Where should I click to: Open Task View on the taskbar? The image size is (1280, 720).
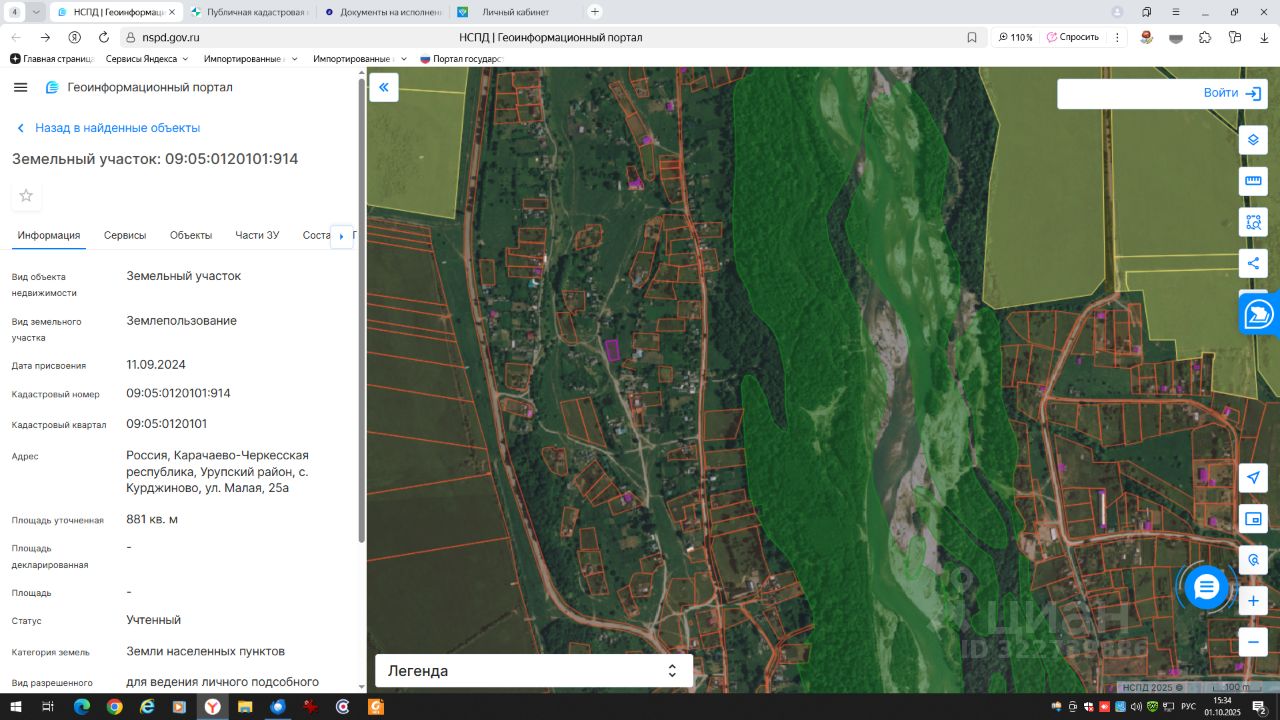(x=47, y=706)
